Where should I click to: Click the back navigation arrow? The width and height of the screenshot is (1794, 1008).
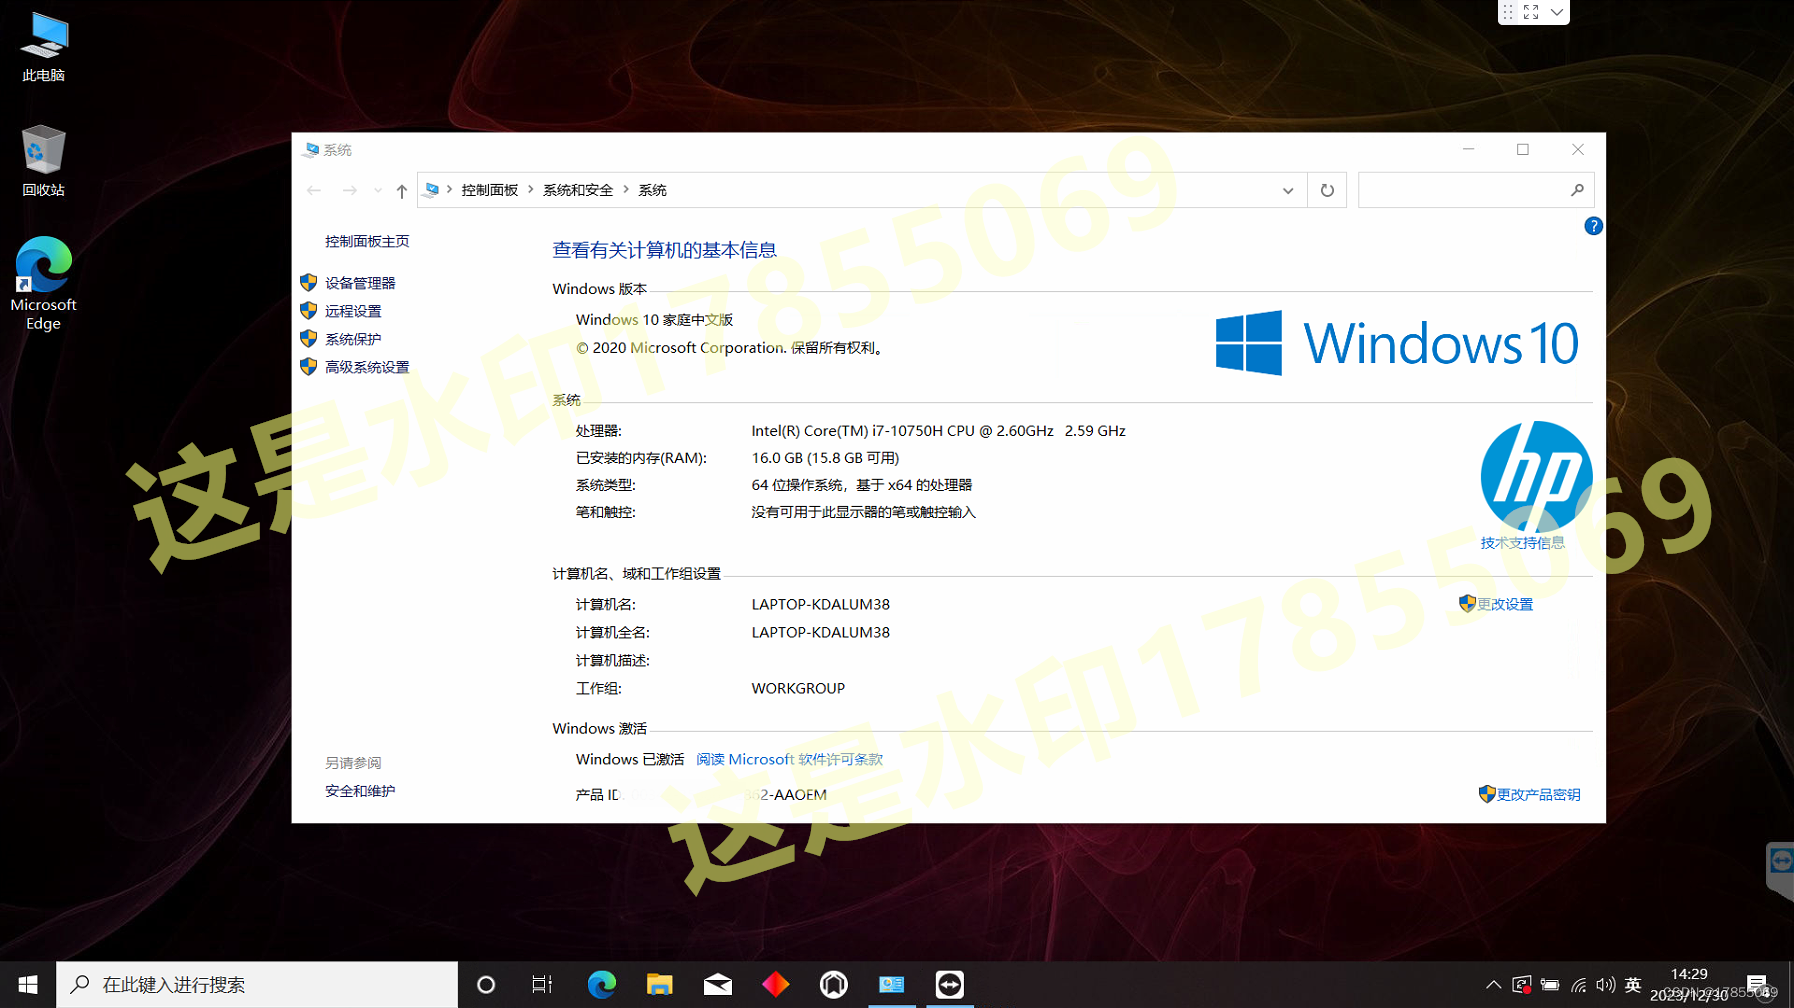314,190
